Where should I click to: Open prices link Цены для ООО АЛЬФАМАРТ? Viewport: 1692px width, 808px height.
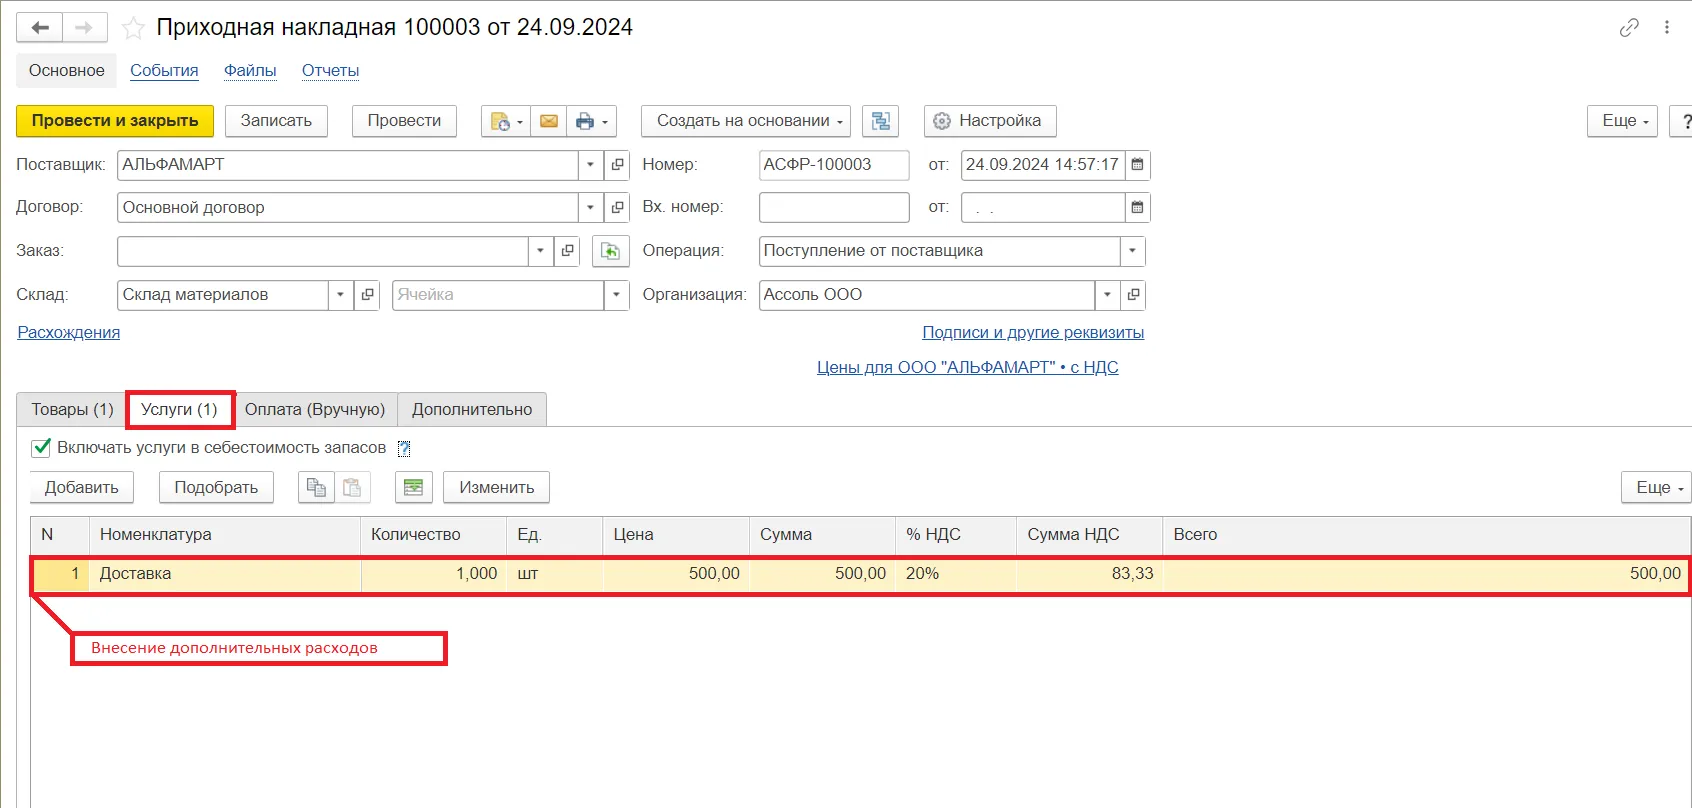(968, 368)
